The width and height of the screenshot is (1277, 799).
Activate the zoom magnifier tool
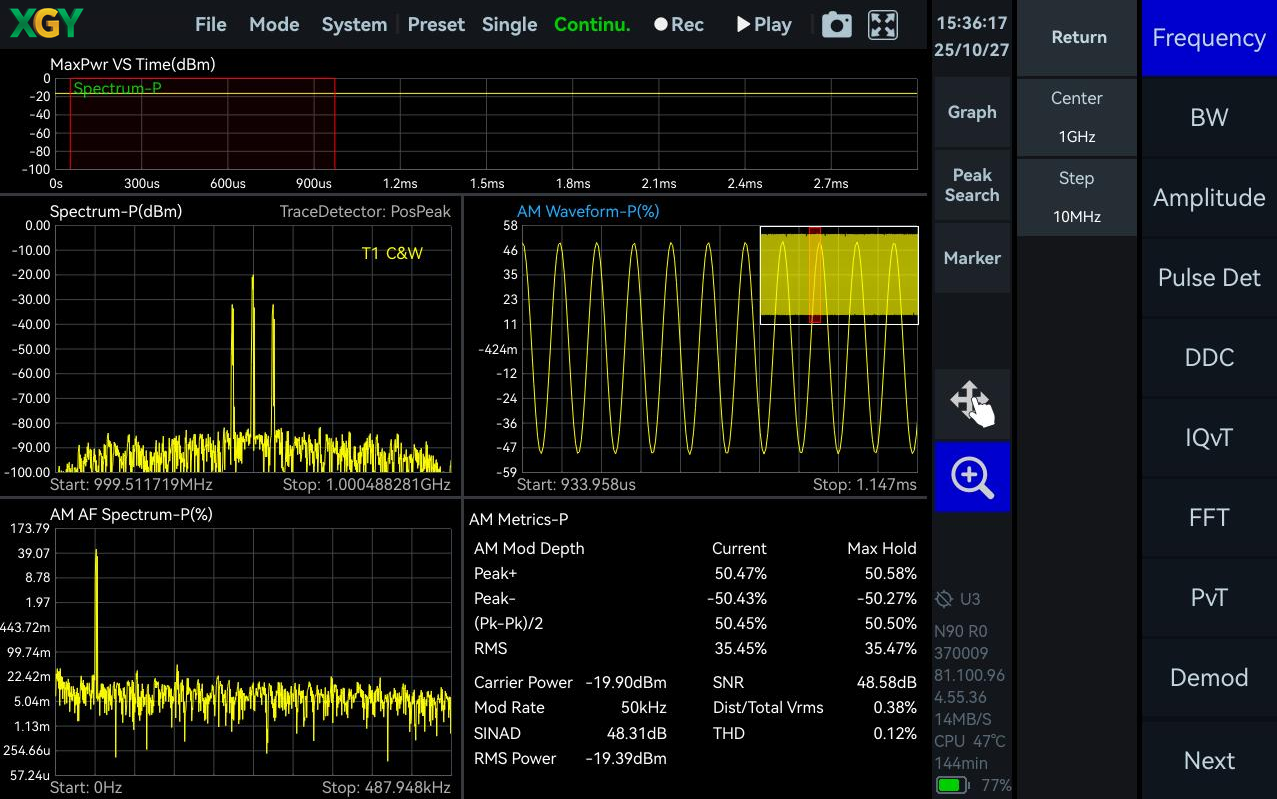click(972, 477)
